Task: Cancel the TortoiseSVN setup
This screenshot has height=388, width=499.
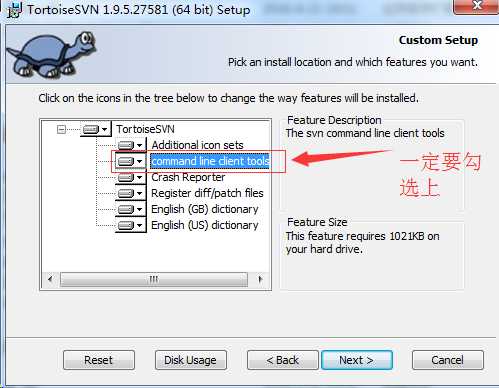Action: pyautogui.click(x=448, y=360)
